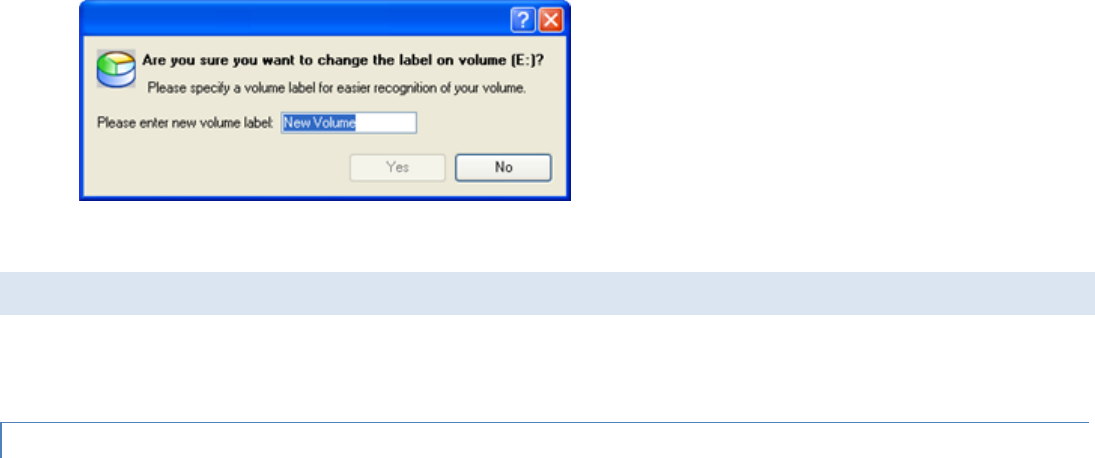Viewport: 1095px width, 458px height.
Task: Click the question mark help button
Action: coord(523,21)
